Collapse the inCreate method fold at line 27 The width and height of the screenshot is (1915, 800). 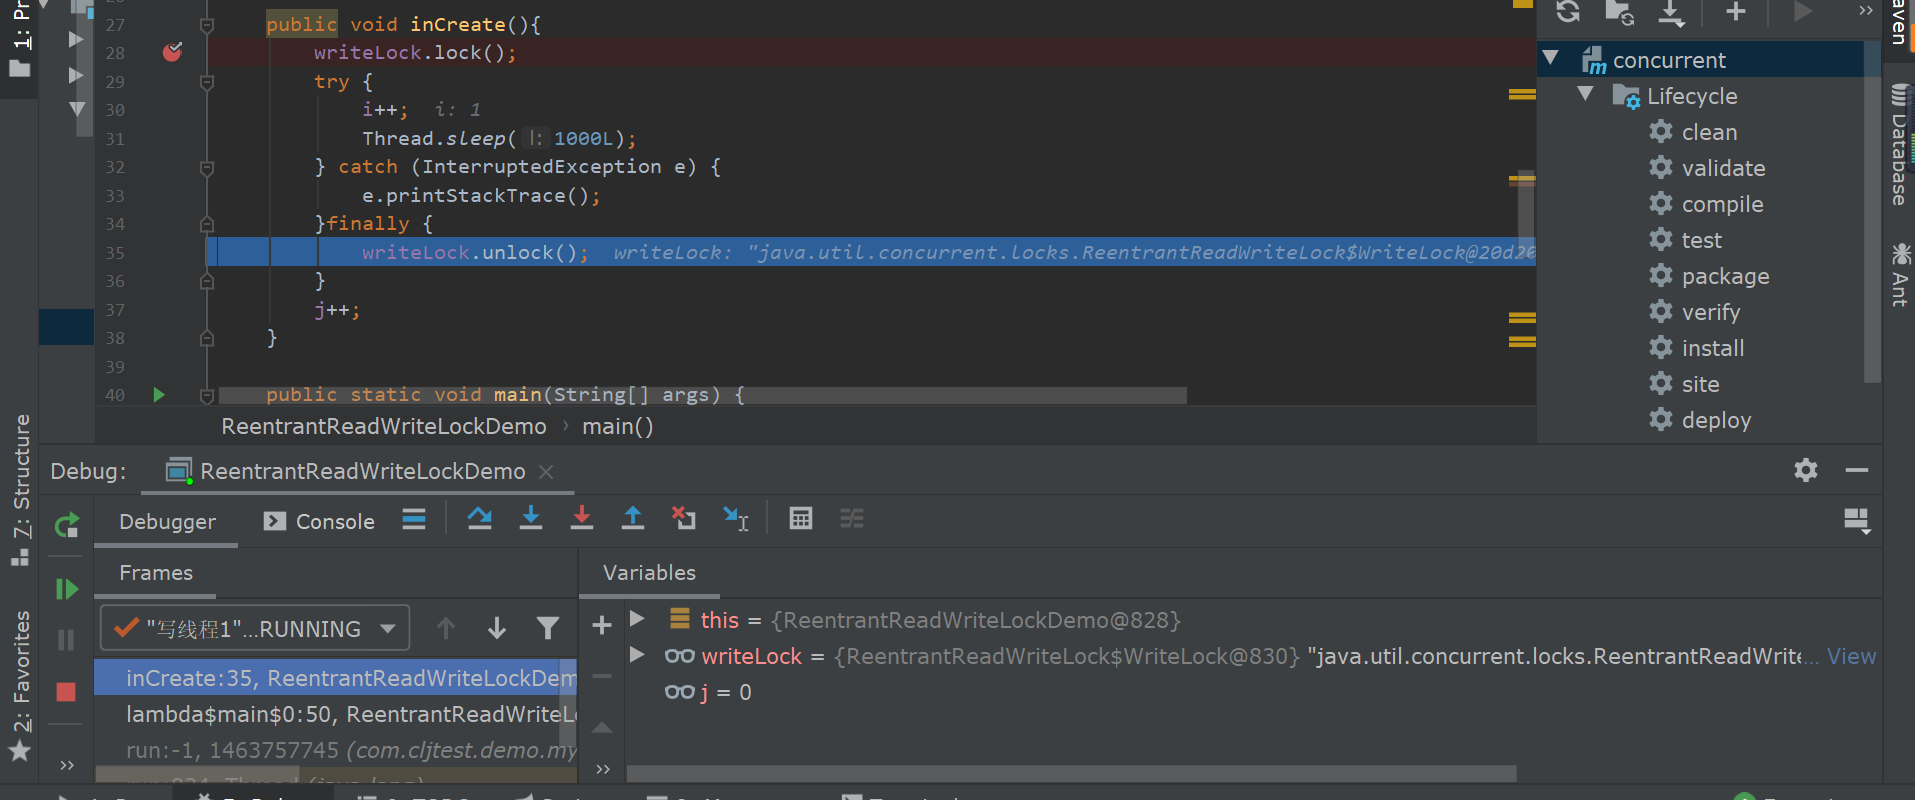pos(207,25)
